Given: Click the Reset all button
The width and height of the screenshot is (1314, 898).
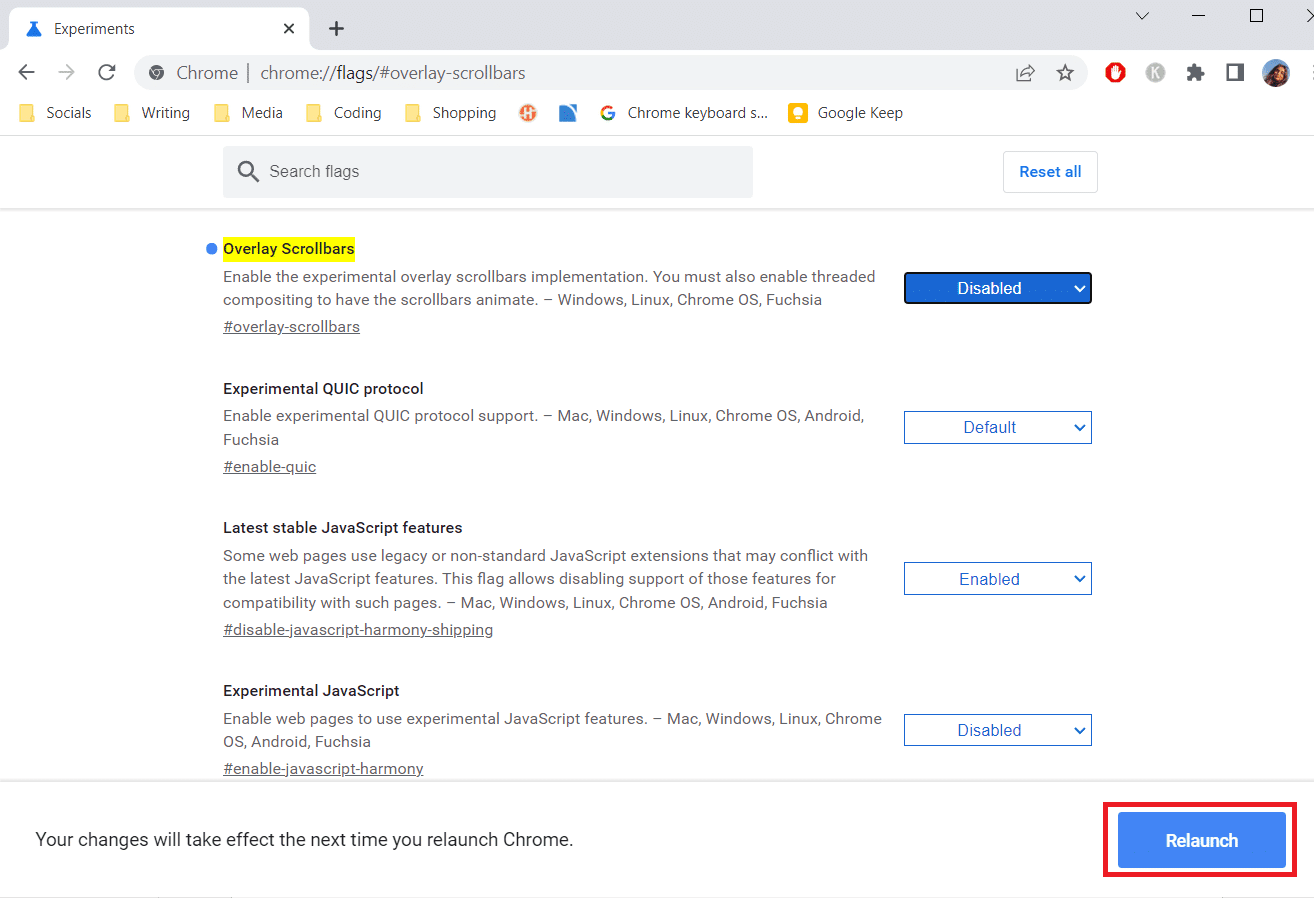Looking at the screenshot, I should (x=1050, y=172).
